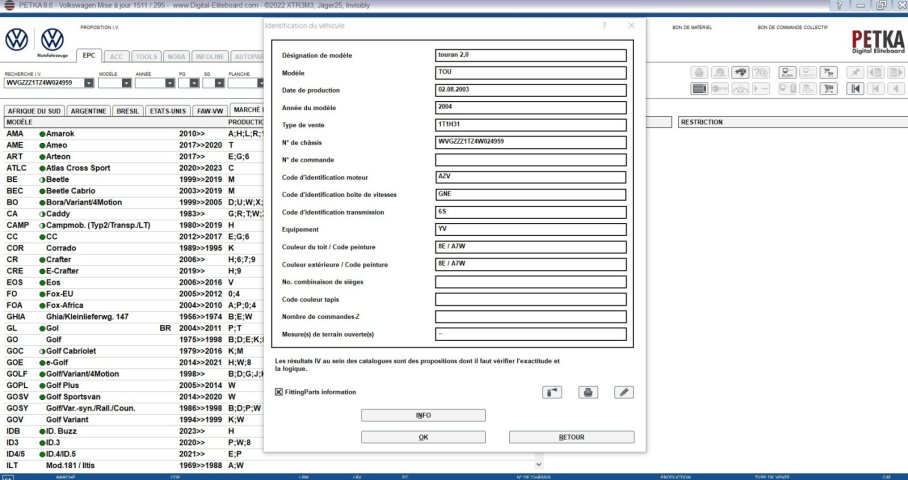Click the pencil edit icon in the dialog
The width and height of the screenshot is (908, 480).
(x=624, y=392)
